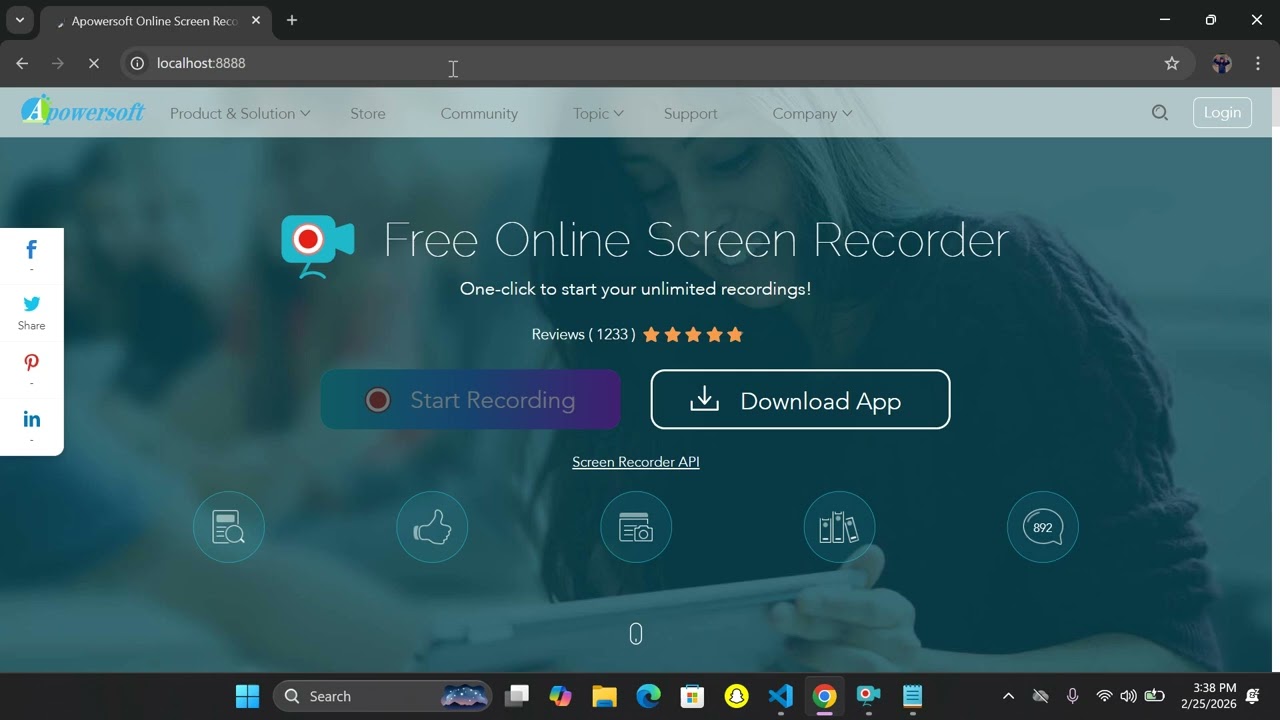Share the page on LinkedIn
Image resolution: width=1280 pixels, height=720 pixels.
[x=32, y=420]
